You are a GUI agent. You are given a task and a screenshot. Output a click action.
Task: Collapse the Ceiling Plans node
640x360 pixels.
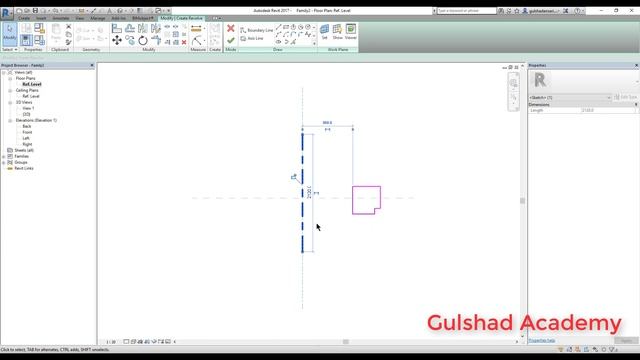(x=10, y=90)
